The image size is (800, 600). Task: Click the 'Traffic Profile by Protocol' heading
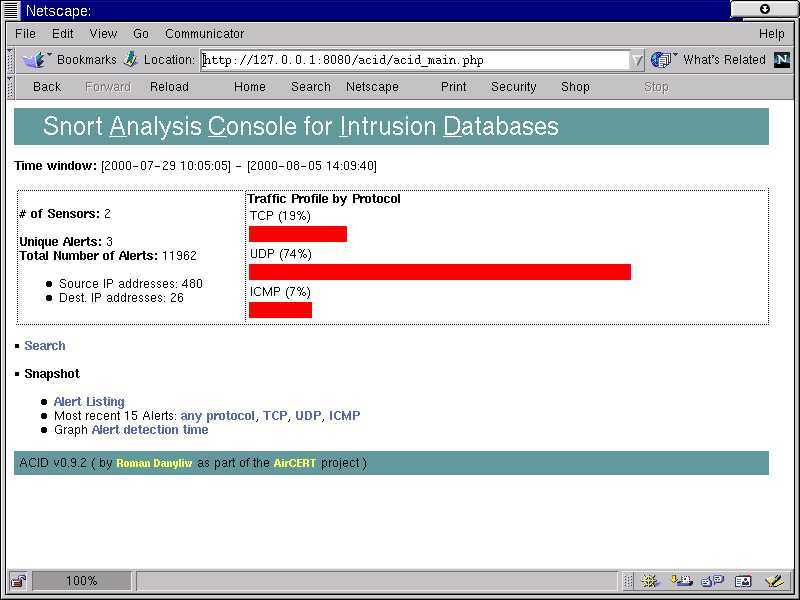click(x=324, y=199)
